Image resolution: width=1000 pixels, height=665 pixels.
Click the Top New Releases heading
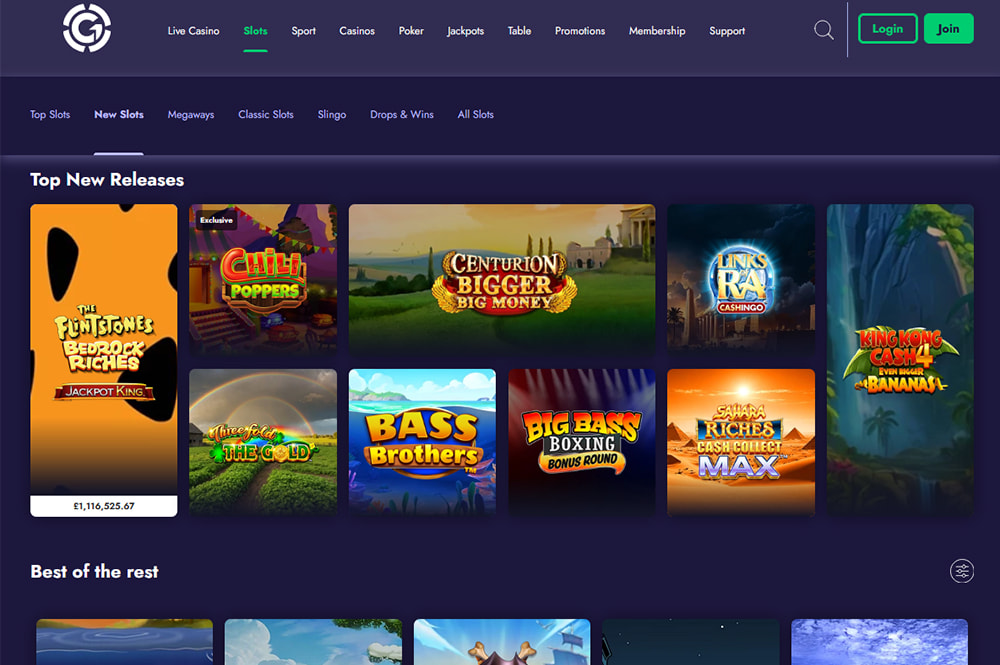[107, 180]
